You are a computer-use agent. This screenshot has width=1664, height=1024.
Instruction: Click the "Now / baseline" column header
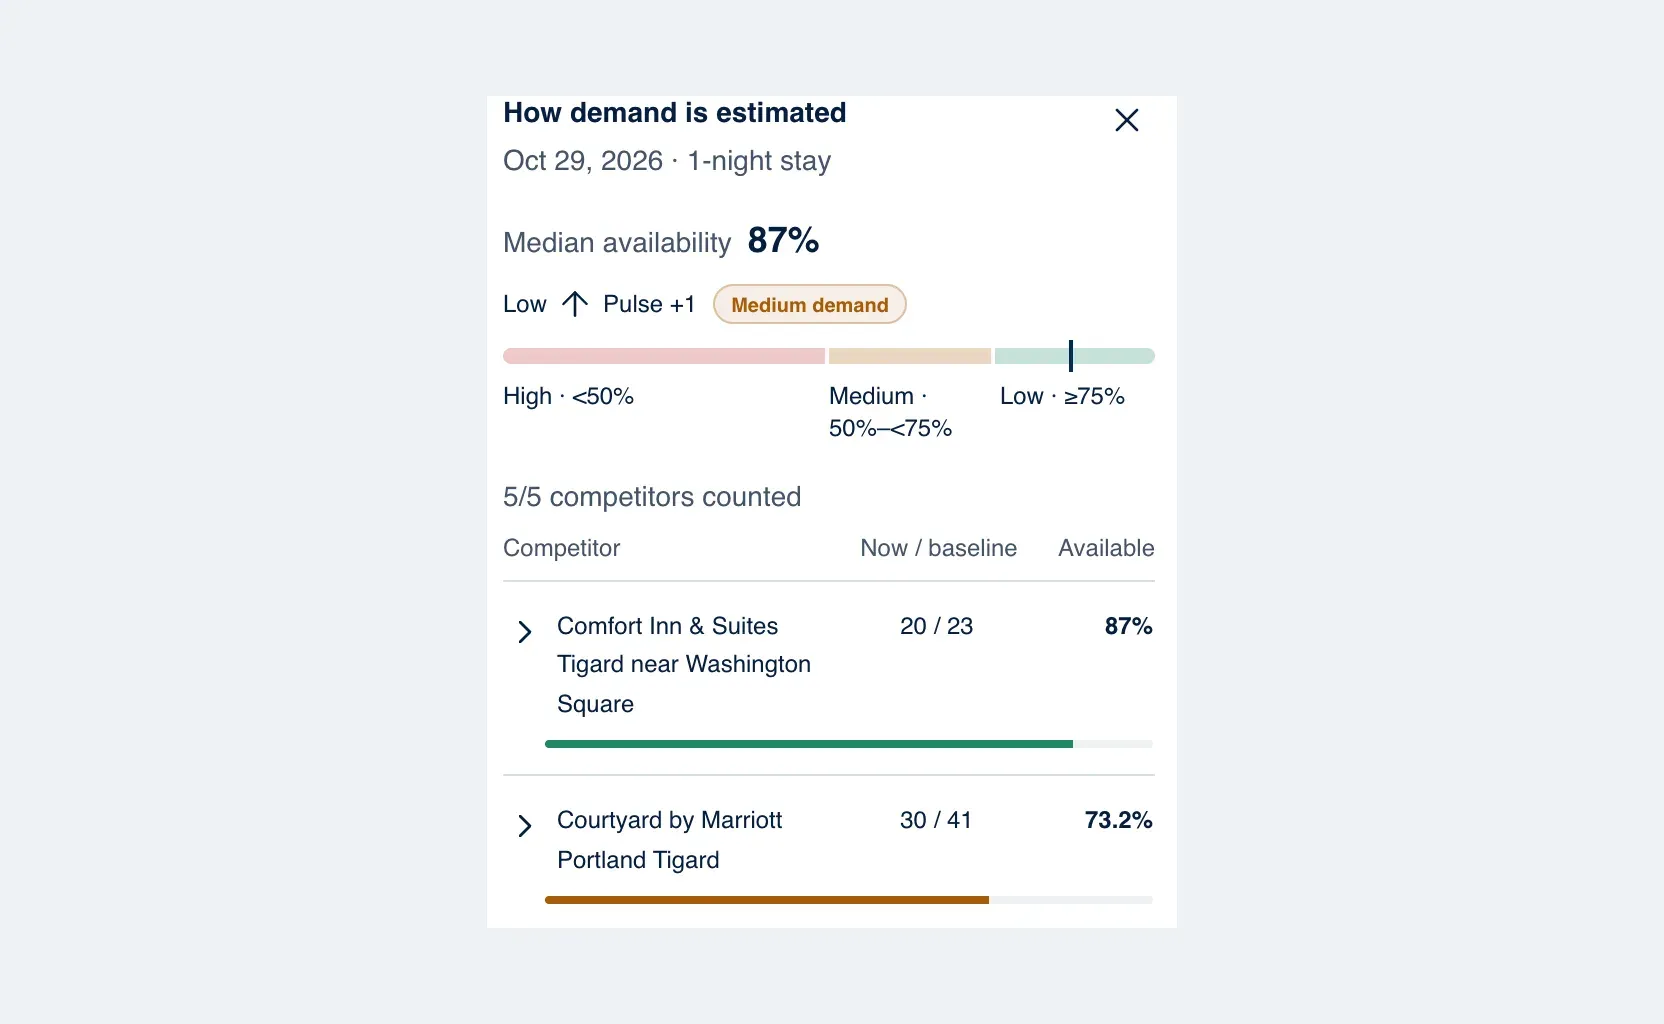[939, 548]
